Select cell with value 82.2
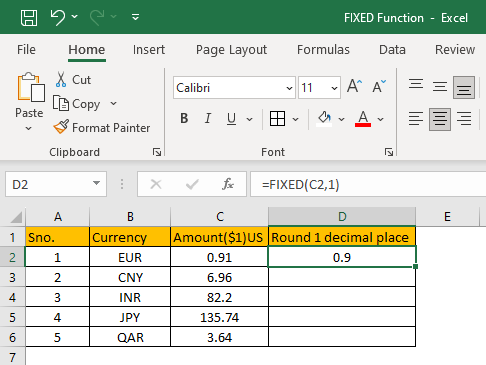486x365 pixels. click(x=219, y=297)
